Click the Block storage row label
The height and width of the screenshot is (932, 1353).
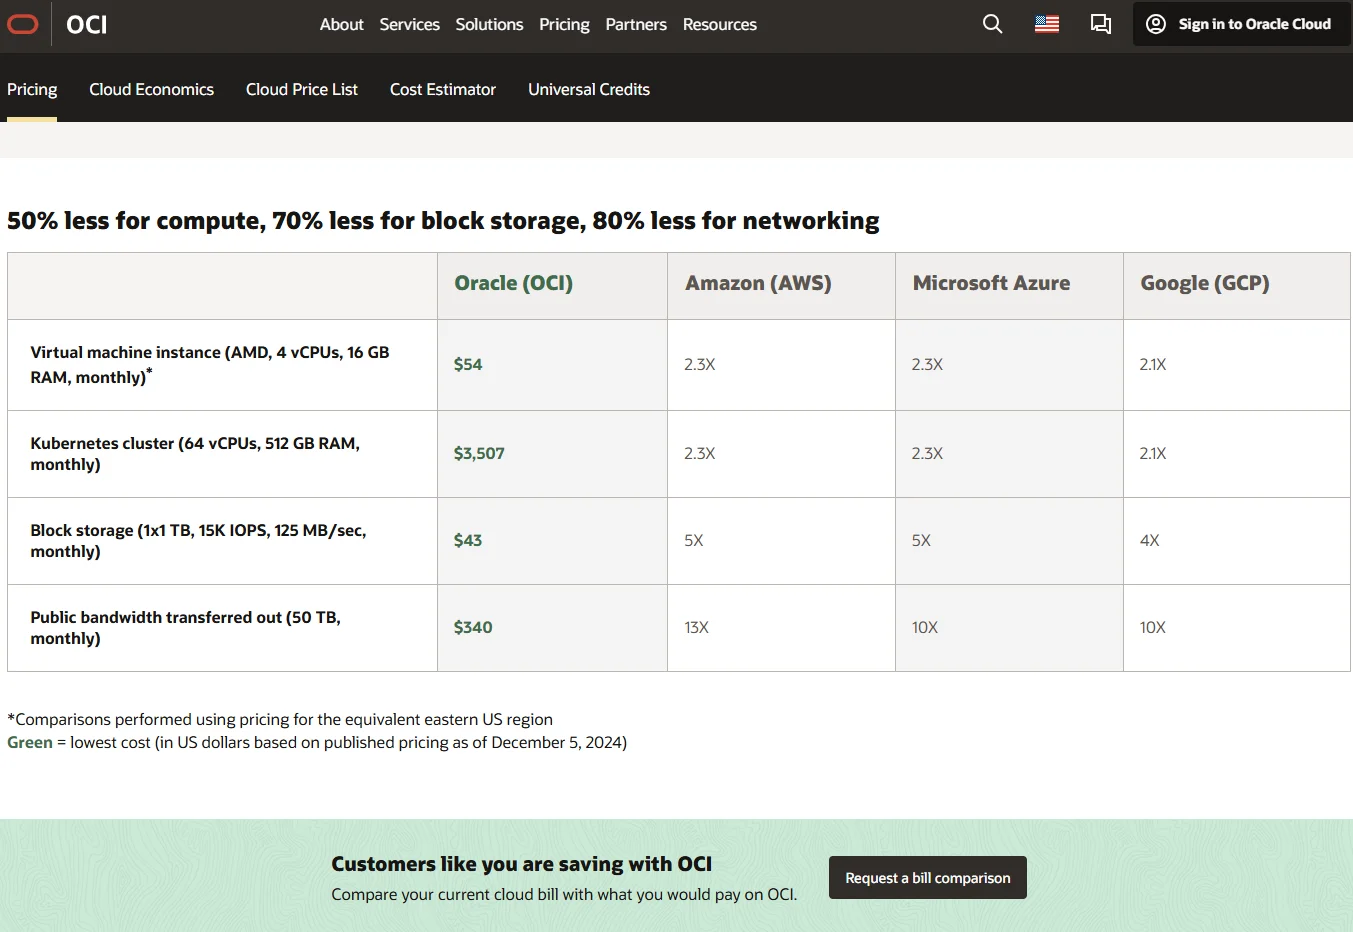[198, 540]
